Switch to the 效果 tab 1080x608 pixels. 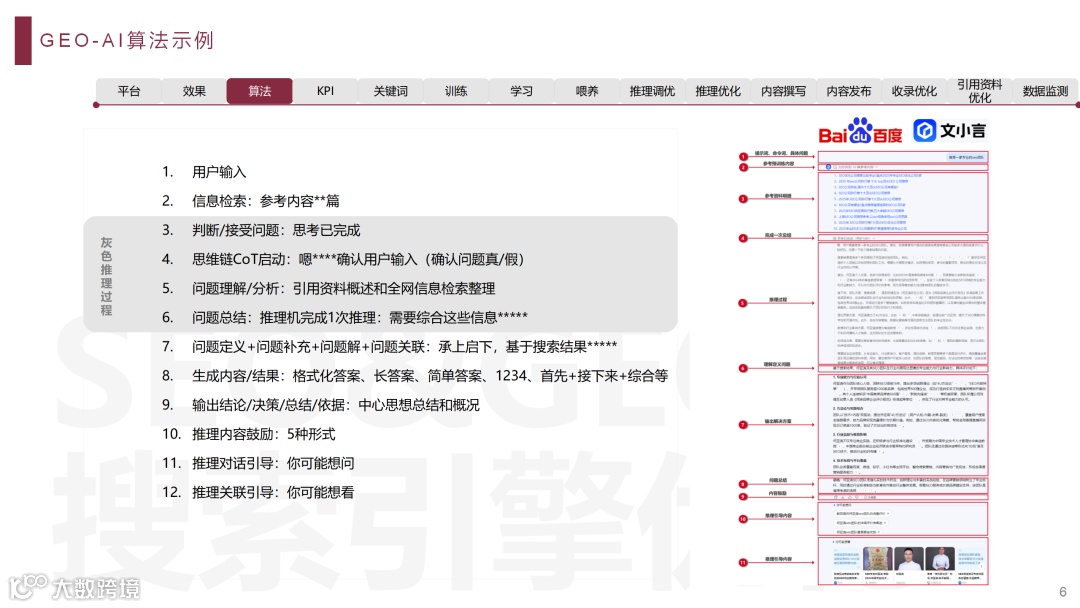194,91
